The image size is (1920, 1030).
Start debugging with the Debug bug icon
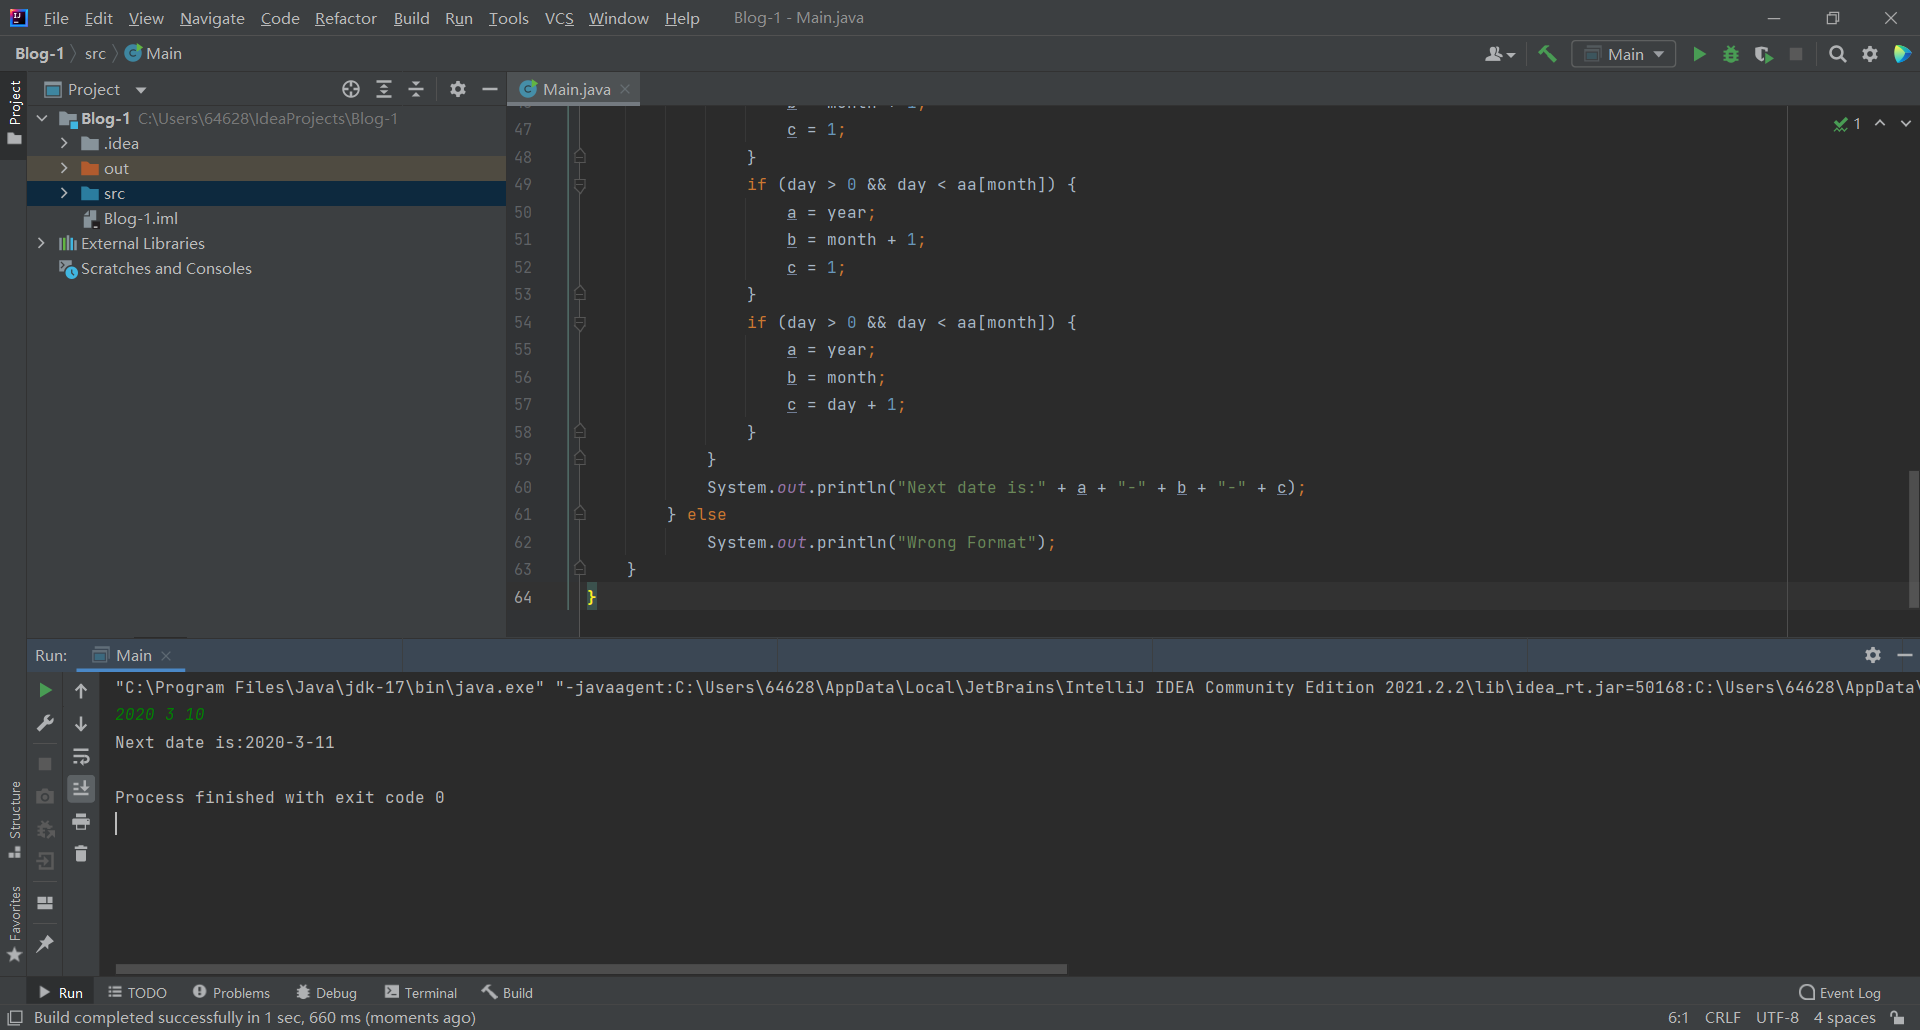click(x=1731, y=54)
